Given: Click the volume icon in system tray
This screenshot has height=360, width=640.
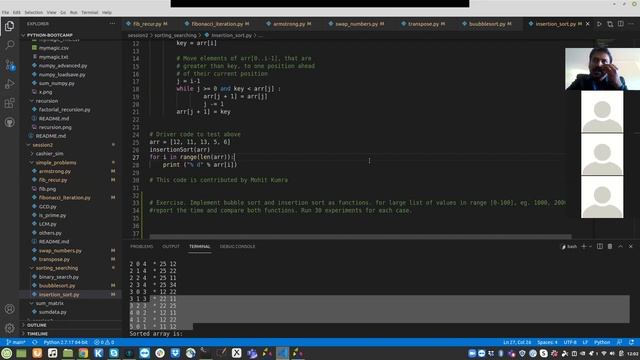Looking at the screenshot, I should tap(612, 353).
